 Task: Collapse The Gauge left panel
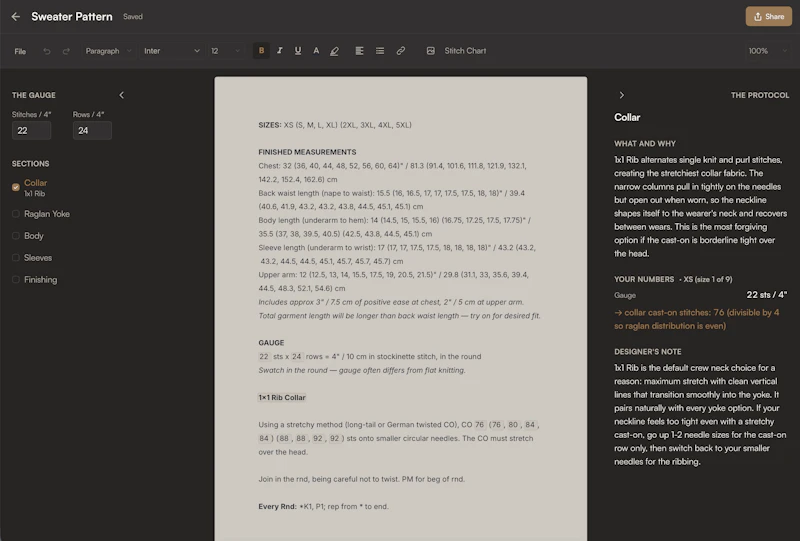pyautogui.click(x=121, y=95)
